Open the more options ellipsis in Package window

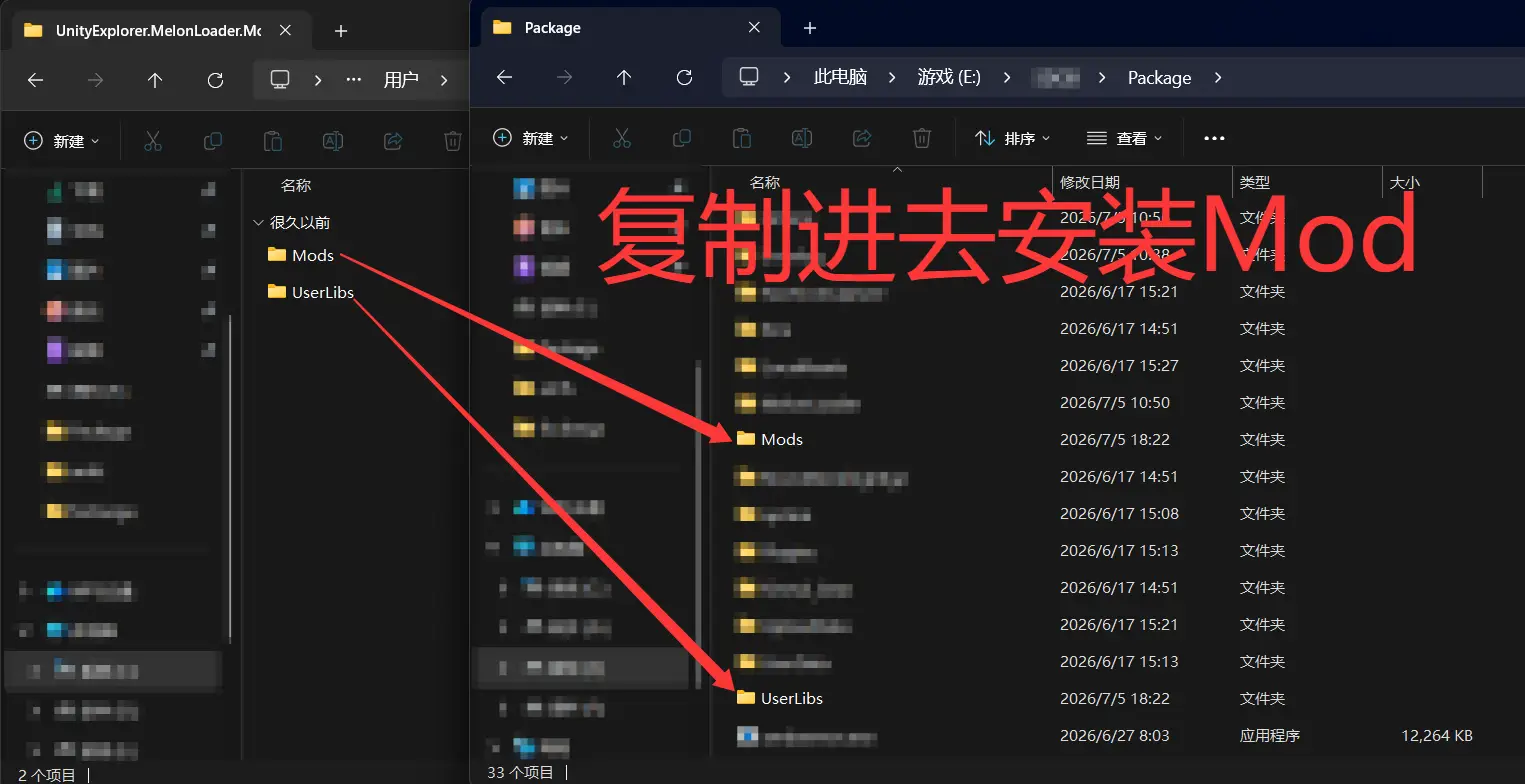click(x=1214, y=138)
